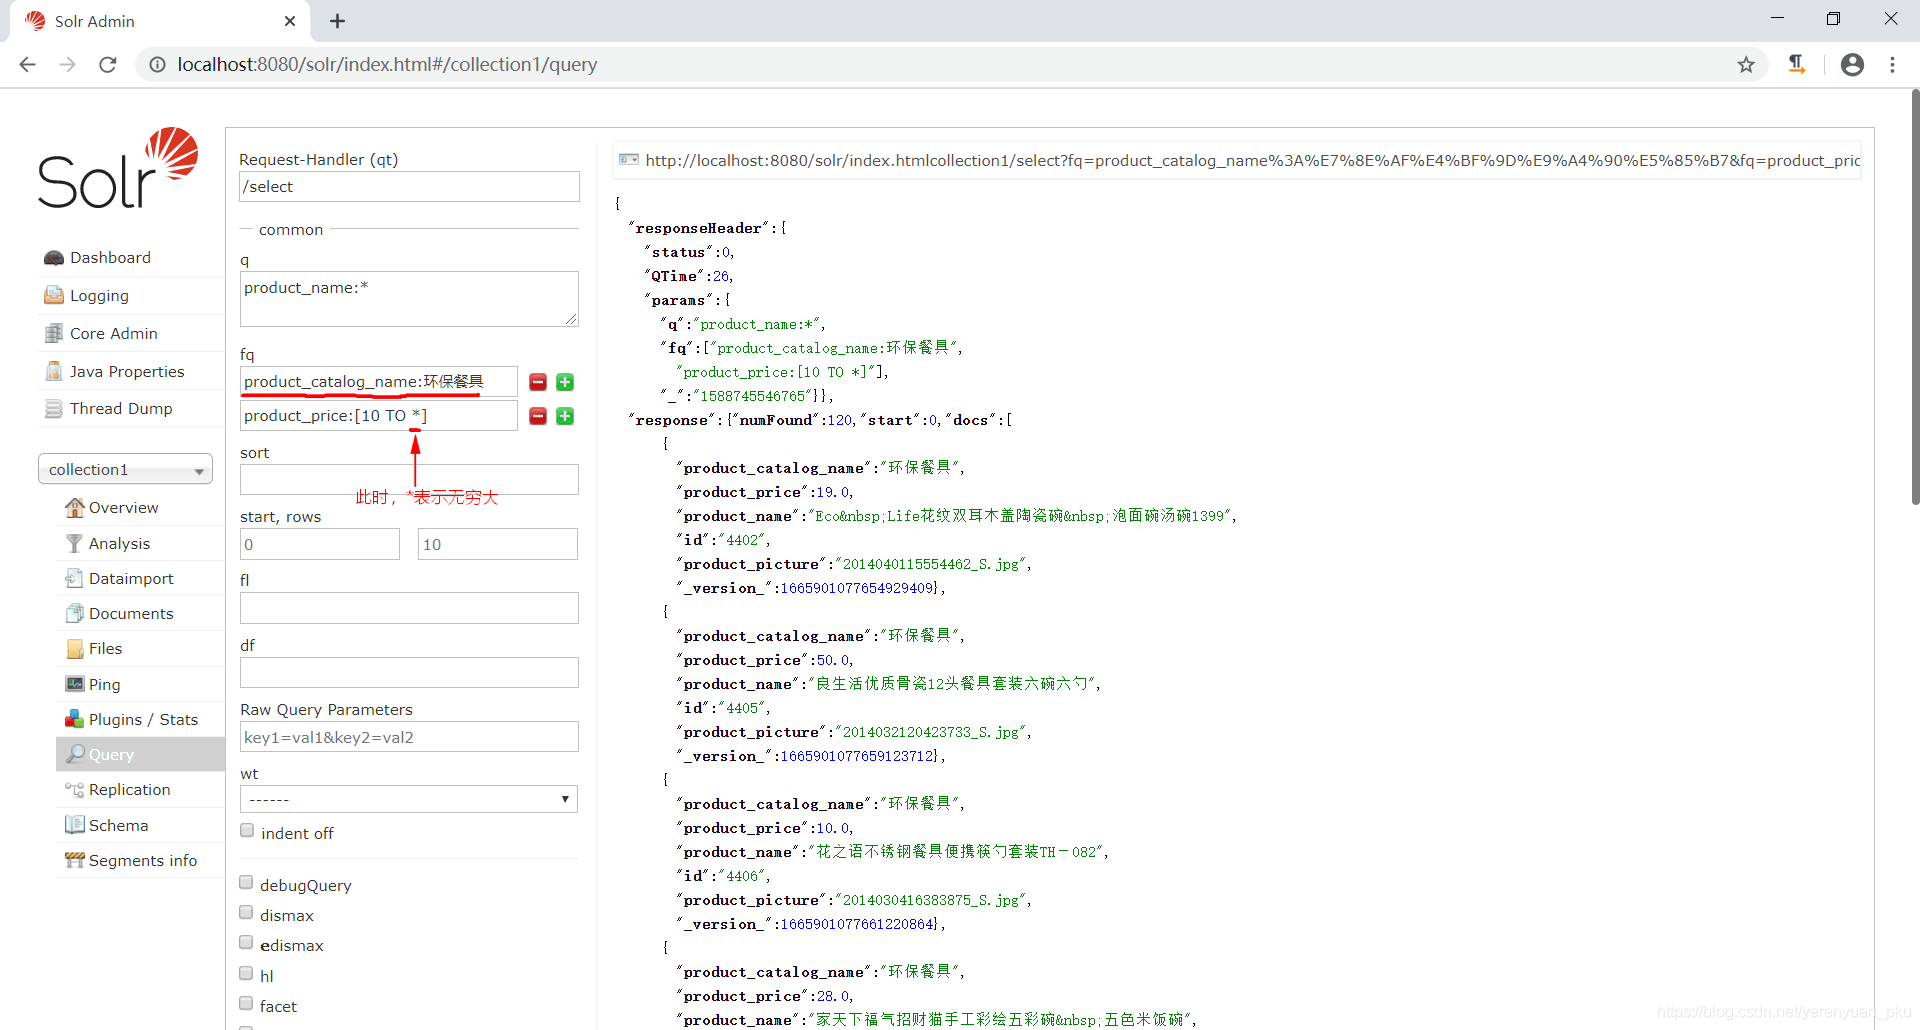This screenshot has width=1920, height=1030.
Task: Toggle the indent off checkbox
Action: (247, 831)
